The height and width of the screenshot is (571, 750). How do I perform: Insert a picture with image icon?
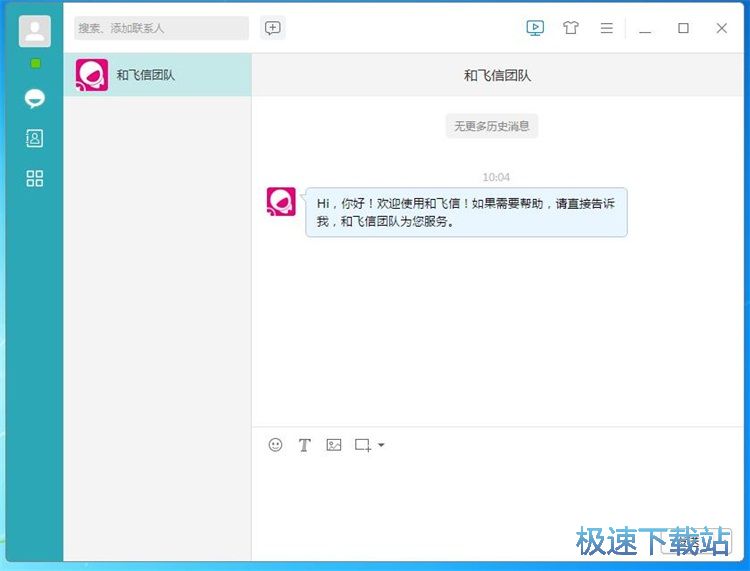click(334, 445)
